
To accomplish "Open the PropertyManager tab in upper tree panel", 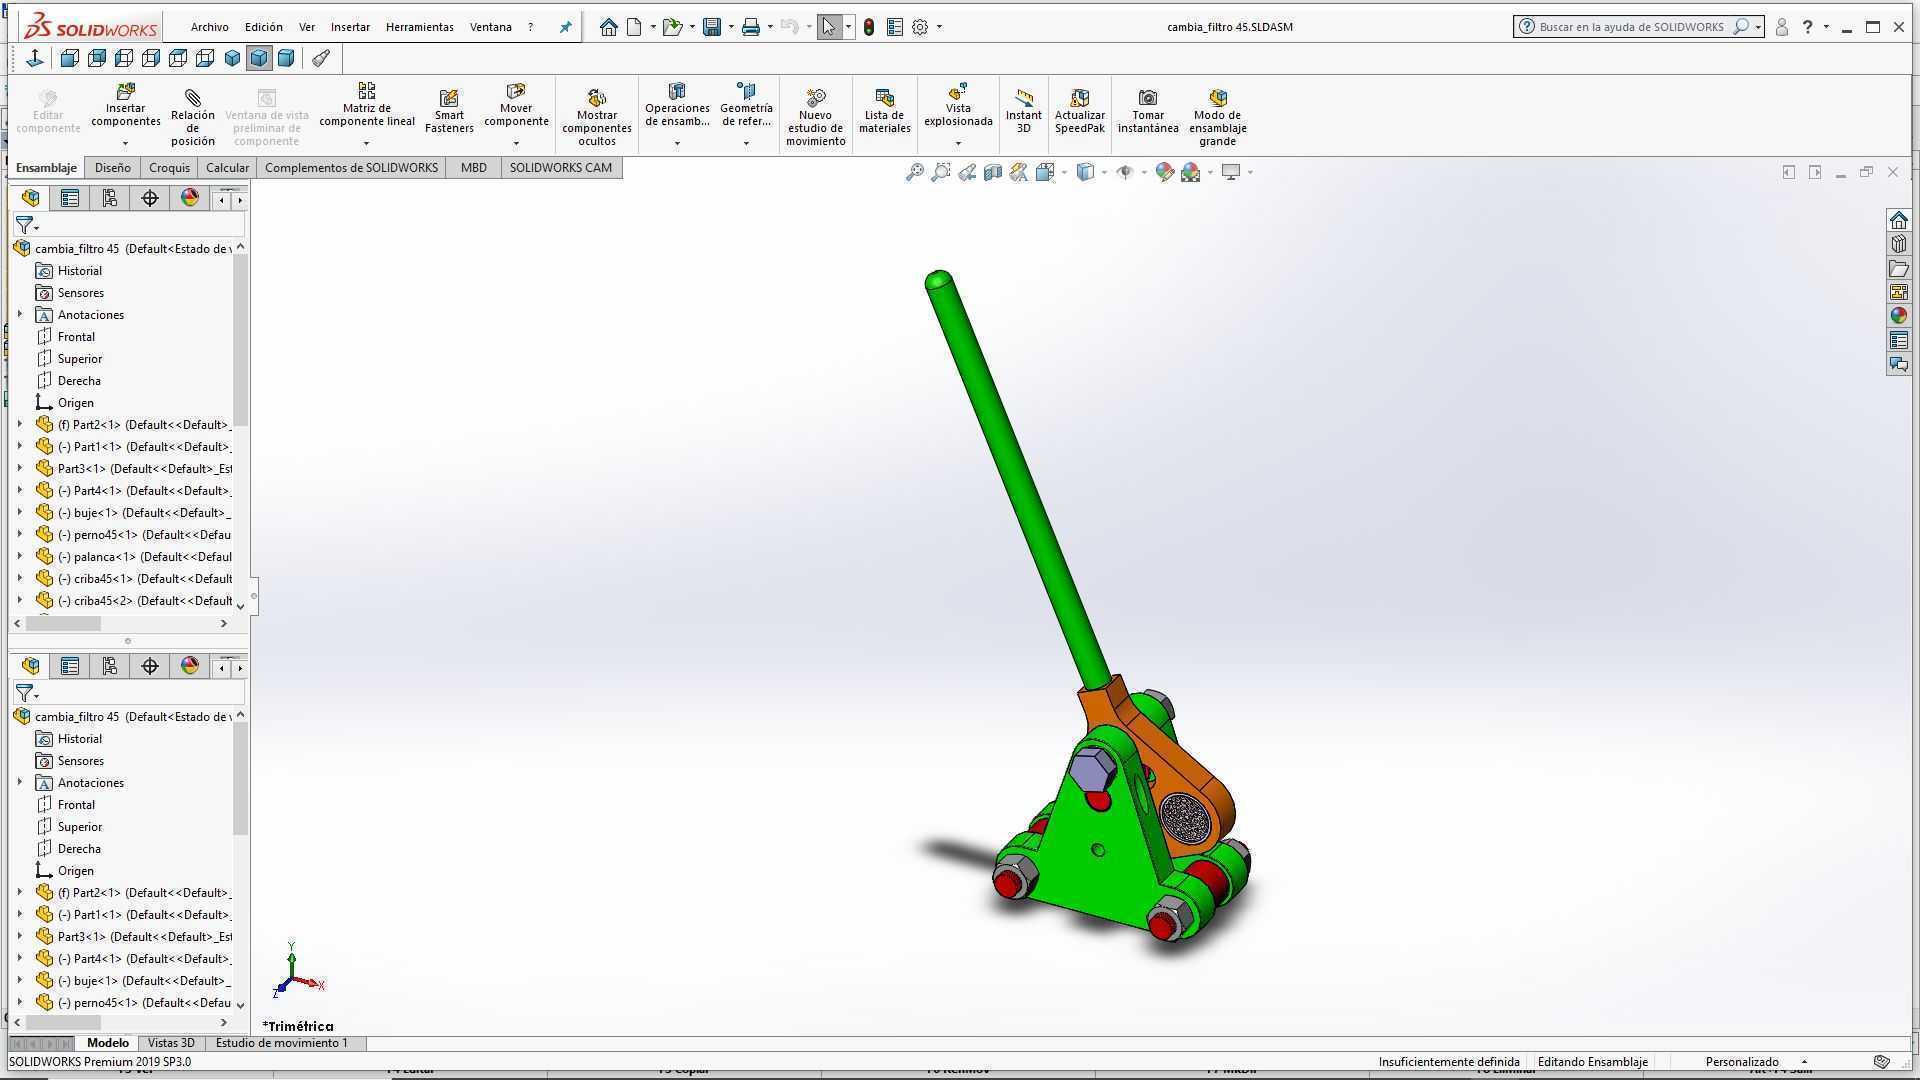I will [70, 198].
